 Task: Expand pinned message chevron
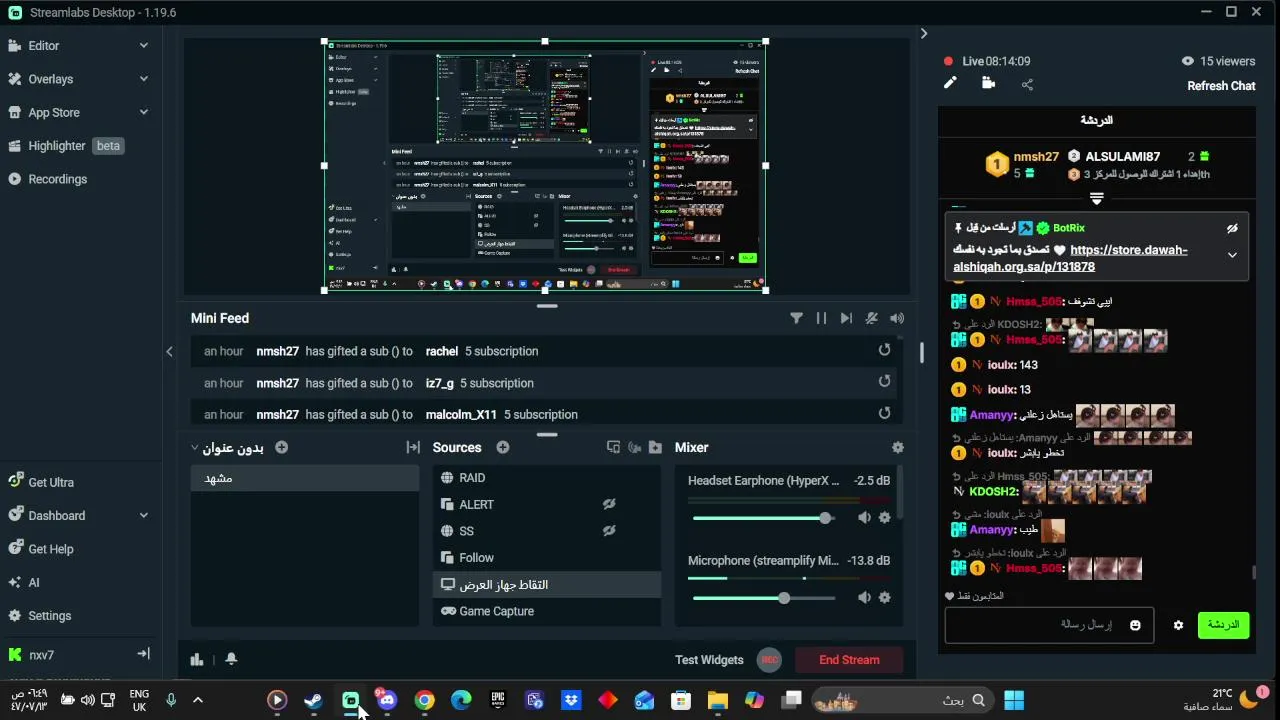coord(1232,255)
